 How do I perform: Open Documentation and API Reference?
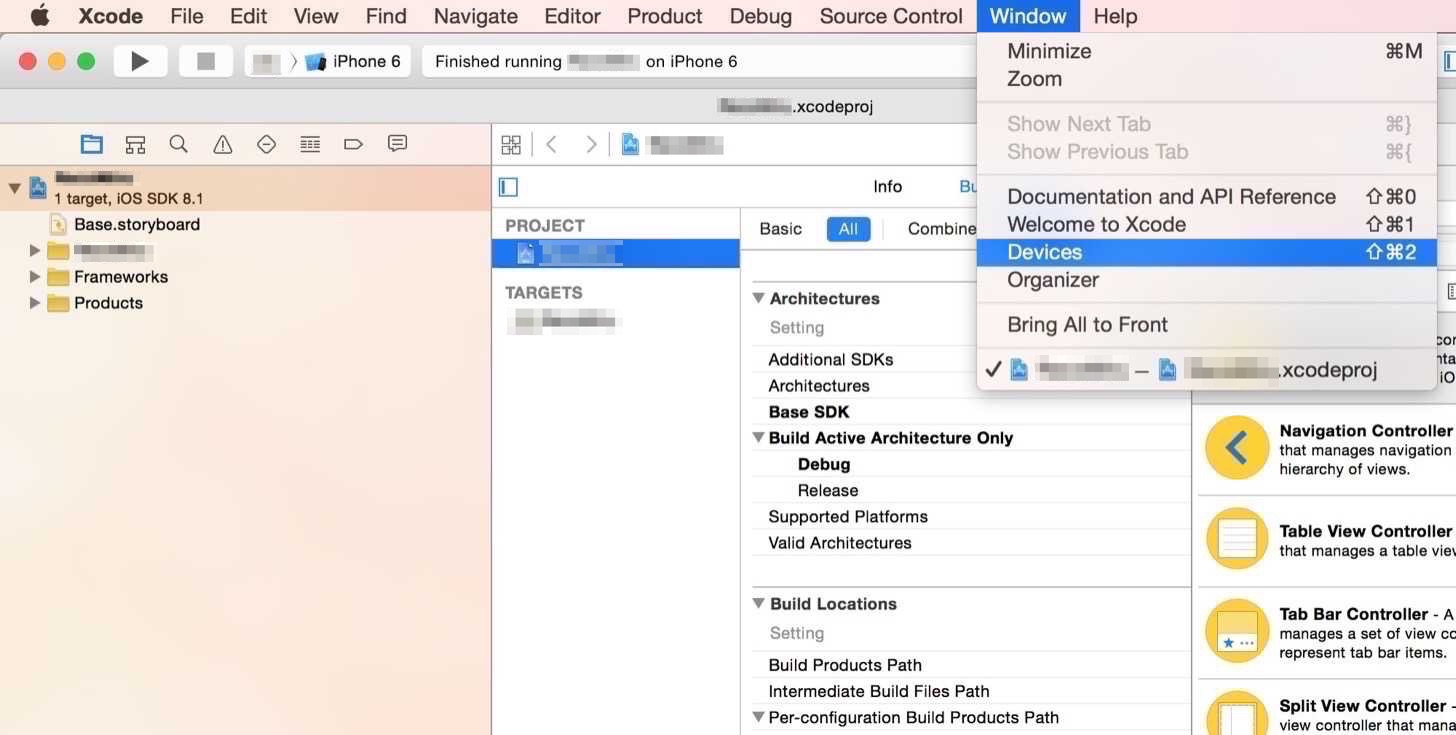pos(1207,197)
